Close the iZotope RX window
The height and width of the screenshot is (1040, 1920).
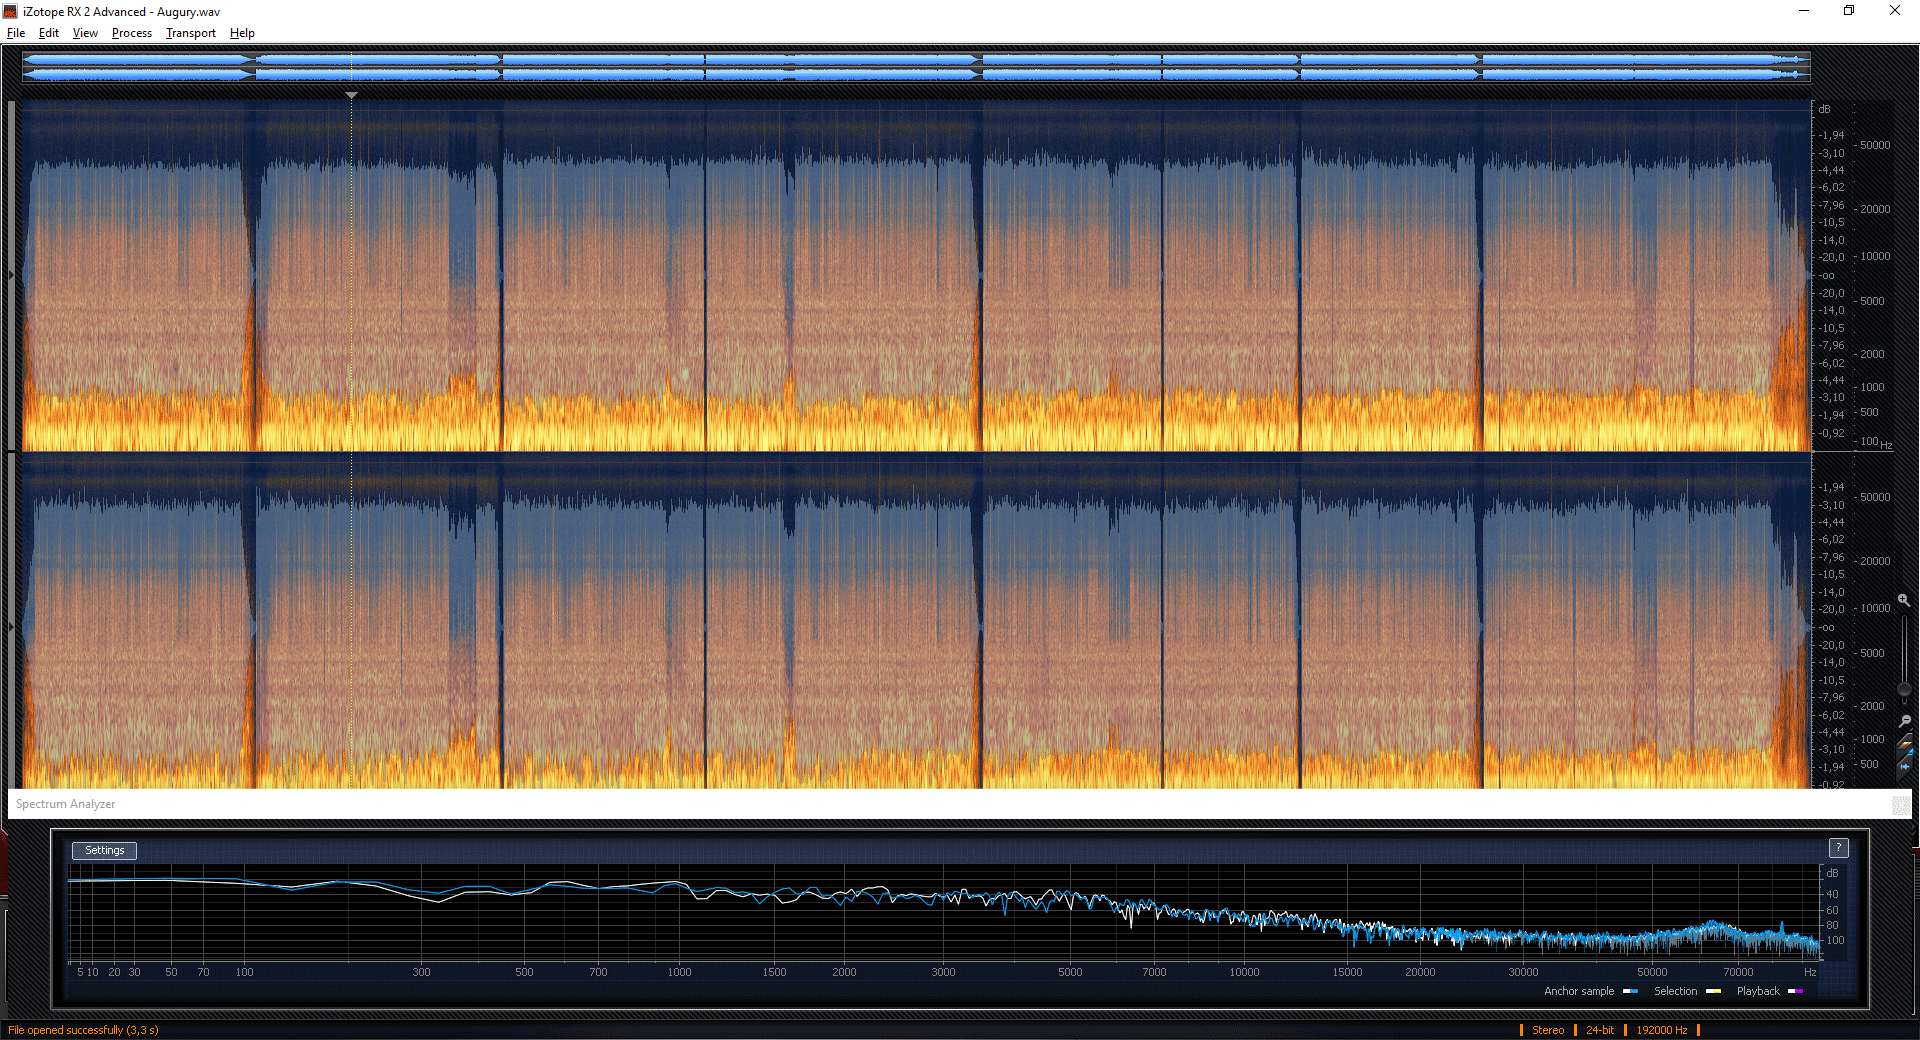pos(1895,11)
